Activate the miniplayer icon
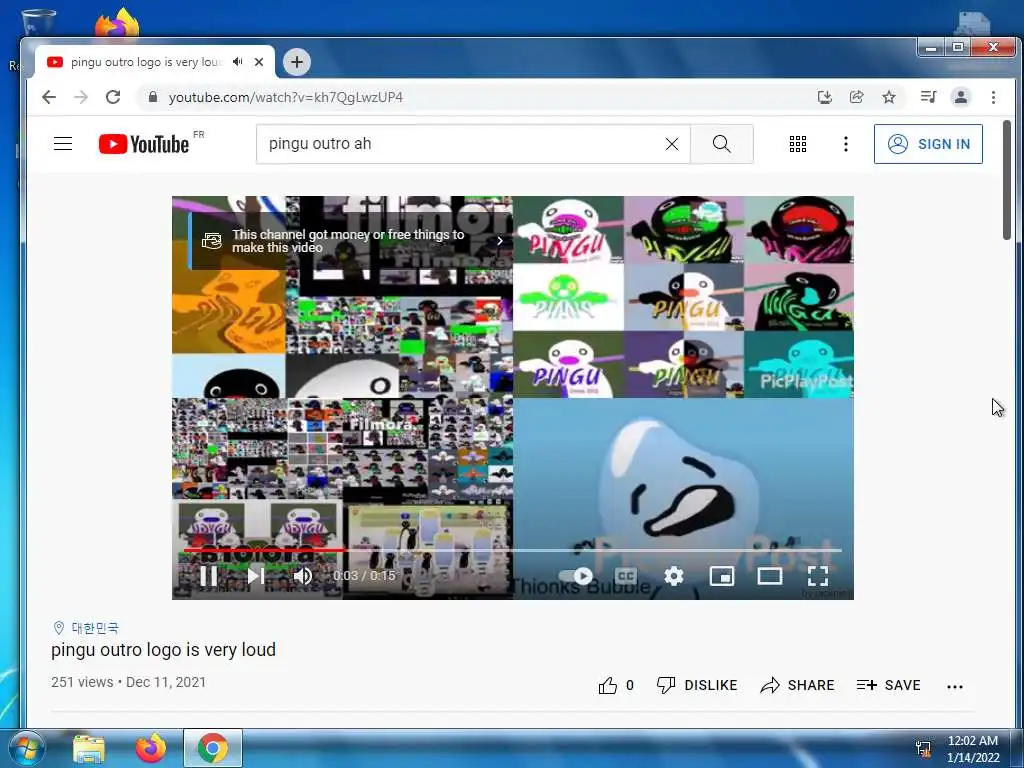The image size is (1024, 768). 722,576
